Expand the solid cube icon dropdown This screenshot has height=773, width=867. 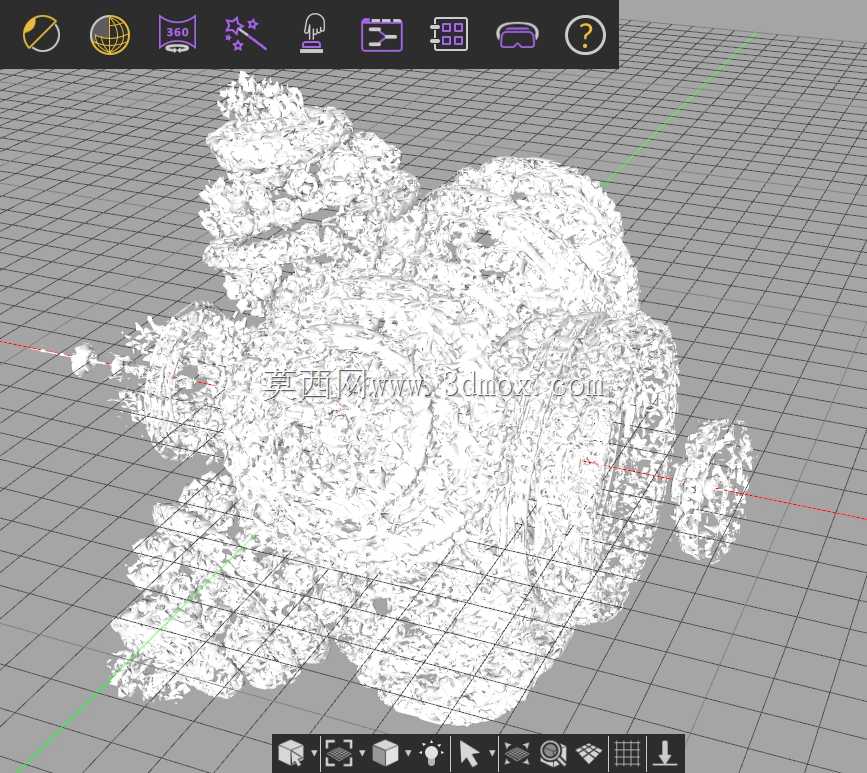(408, 753)
